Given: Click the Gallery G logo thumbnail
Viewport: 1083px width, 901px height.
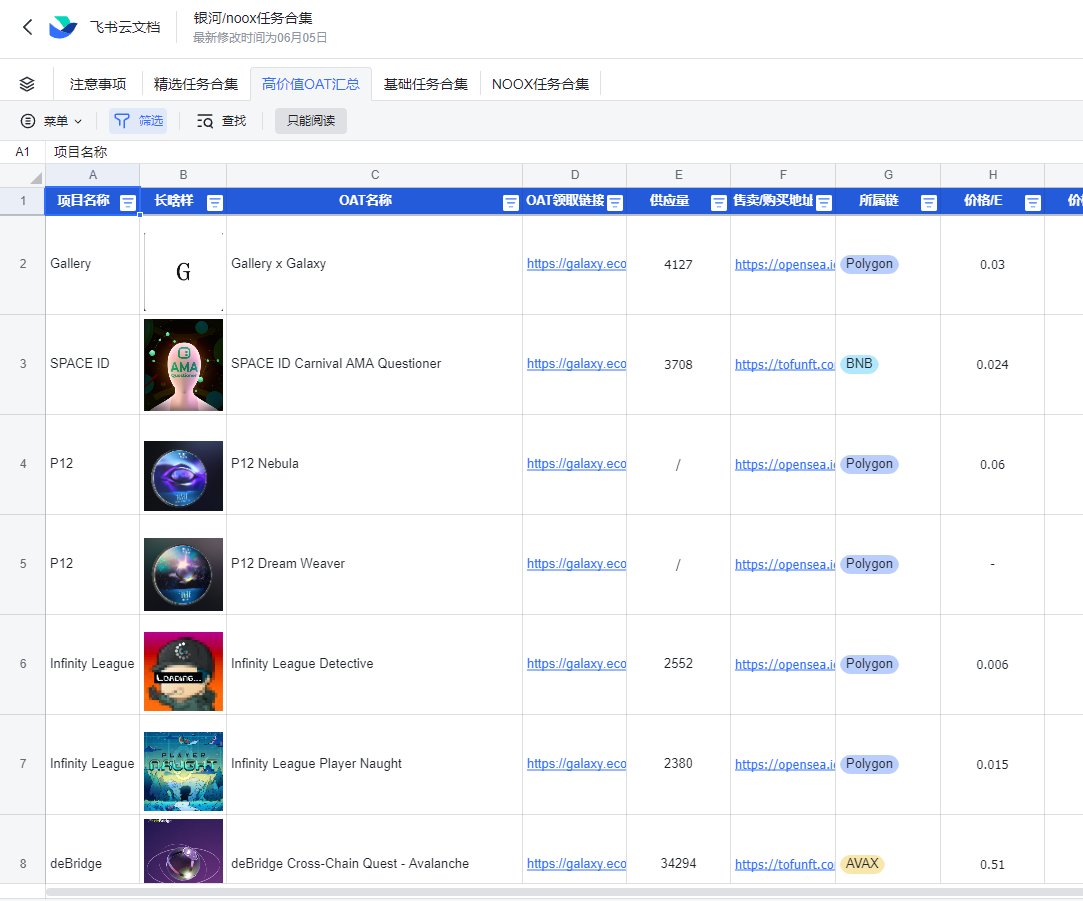Looking at the screenshot, I should click(x=183, y=272).
